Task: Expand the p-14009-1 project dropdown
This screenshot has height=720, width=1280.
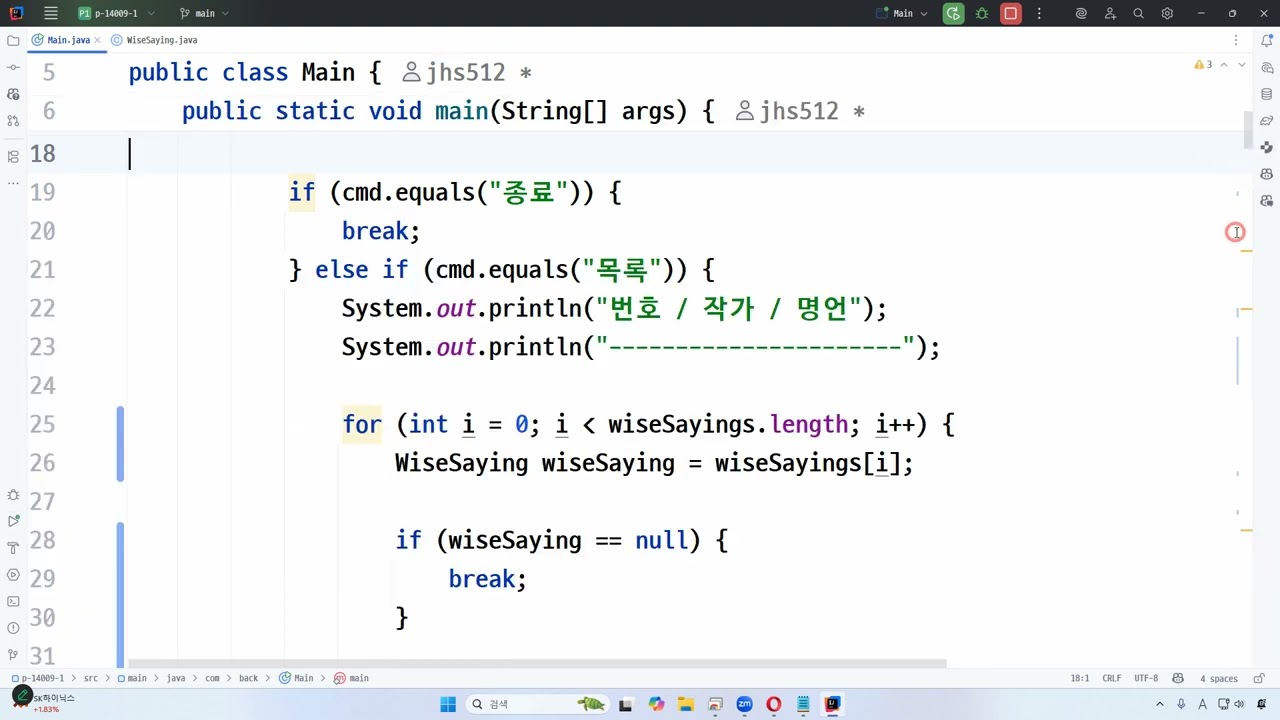Action: click(115, 14)
